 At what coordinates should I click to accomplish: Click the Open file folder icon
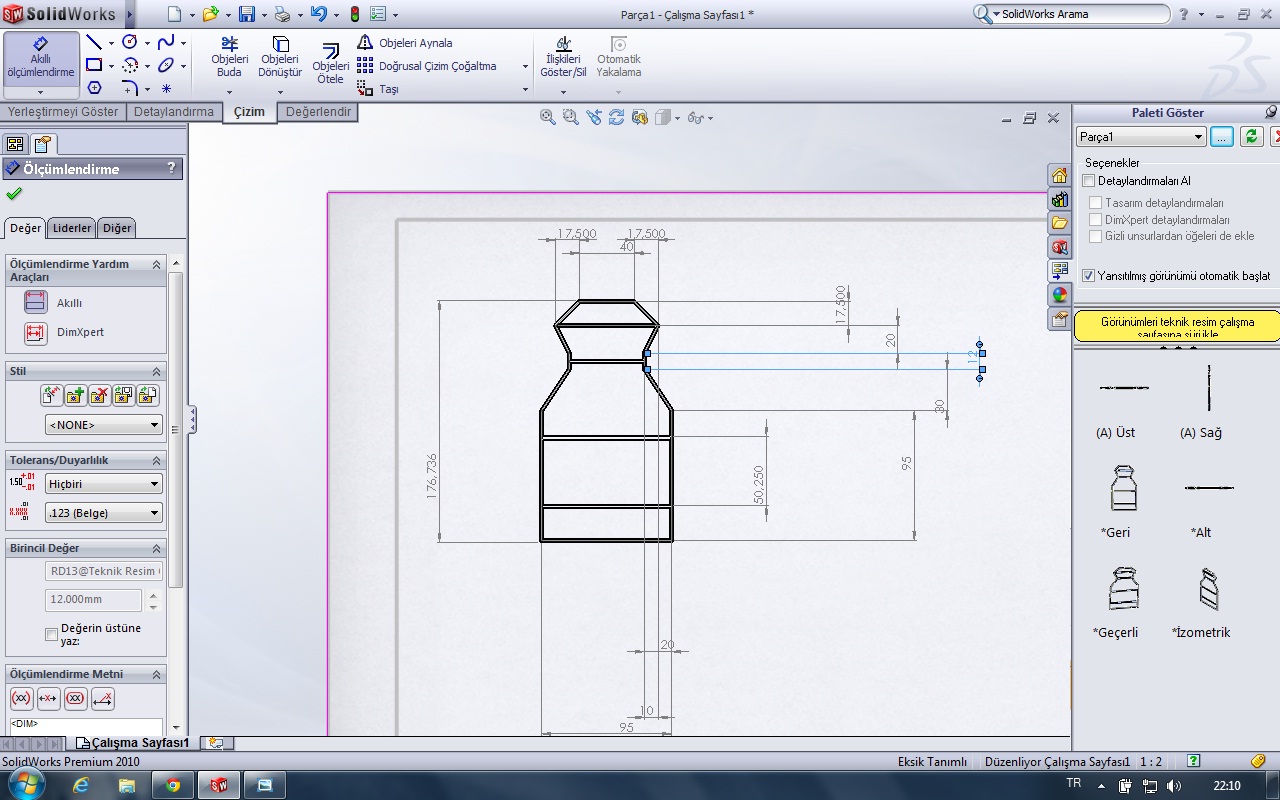pos(210,14)
